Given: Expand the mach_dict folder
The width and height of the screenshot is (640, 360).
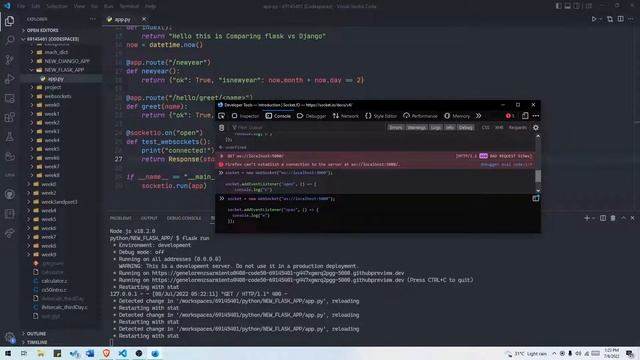Looking at the screenshot, I should click(62, 52).
